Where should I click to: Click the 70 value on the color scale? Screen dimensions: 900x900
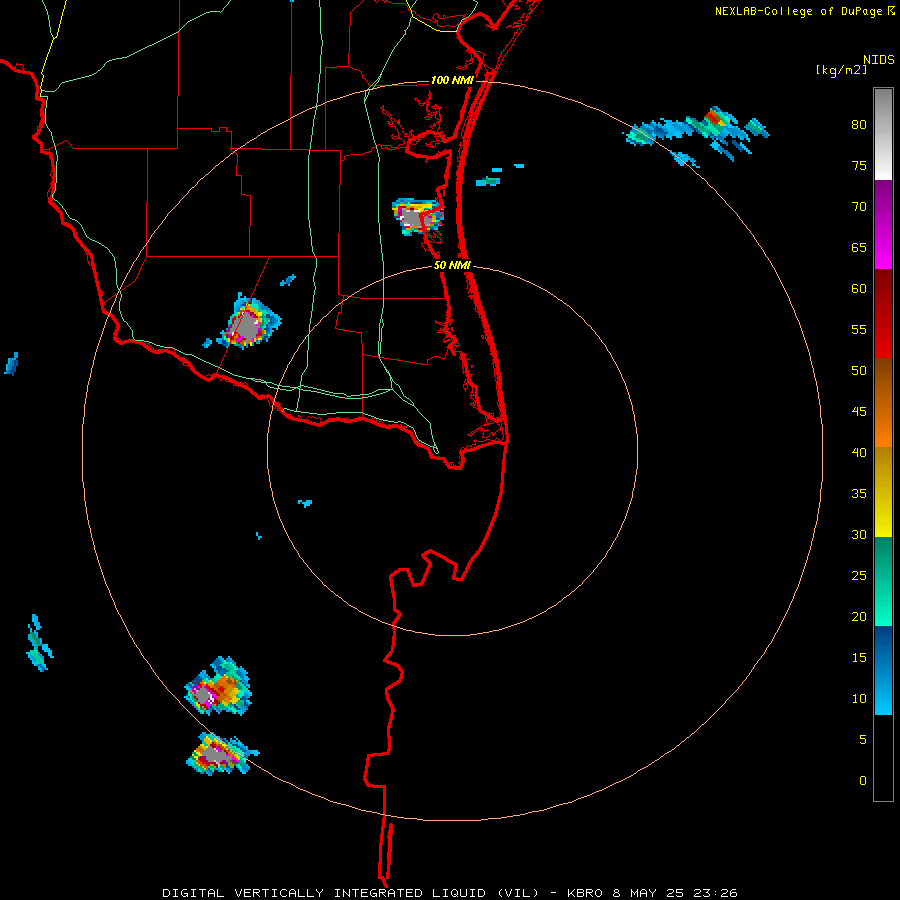tap(859, 207)
